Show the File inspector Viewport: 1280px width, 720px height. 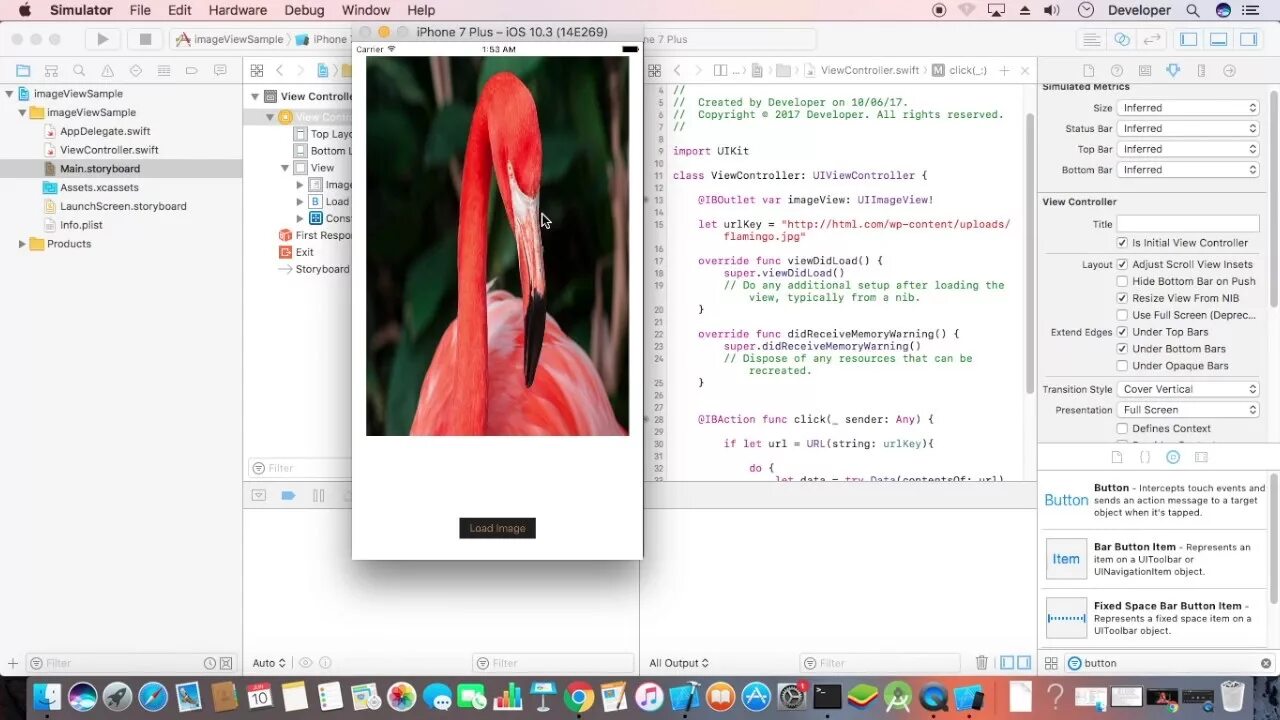[1089, 71]
